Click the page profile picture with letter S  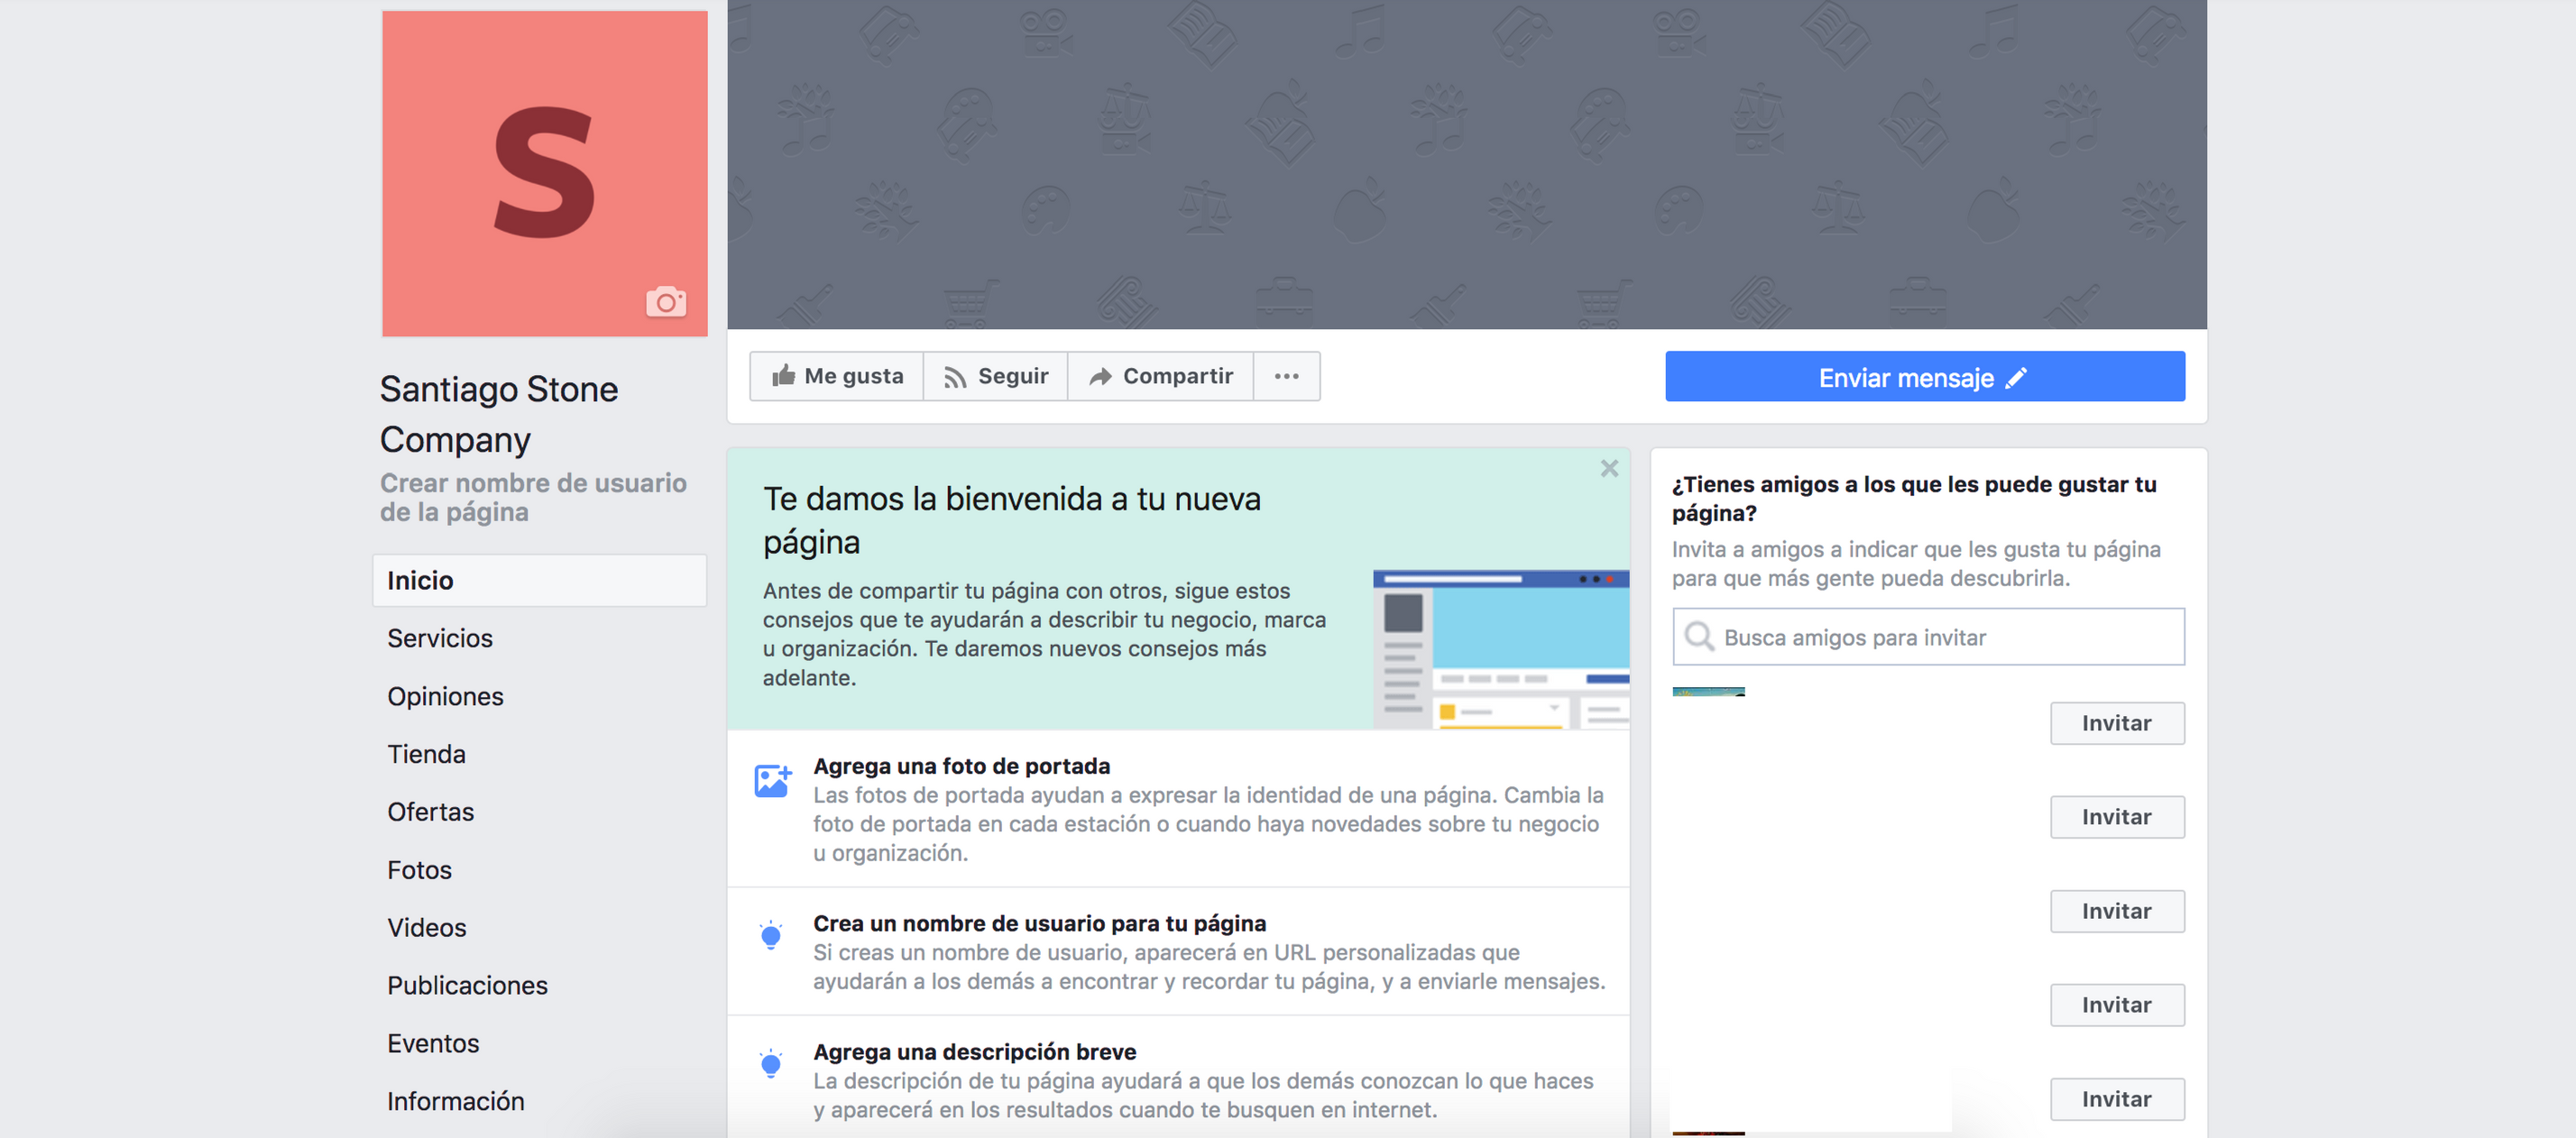click(x=544, y=173)
